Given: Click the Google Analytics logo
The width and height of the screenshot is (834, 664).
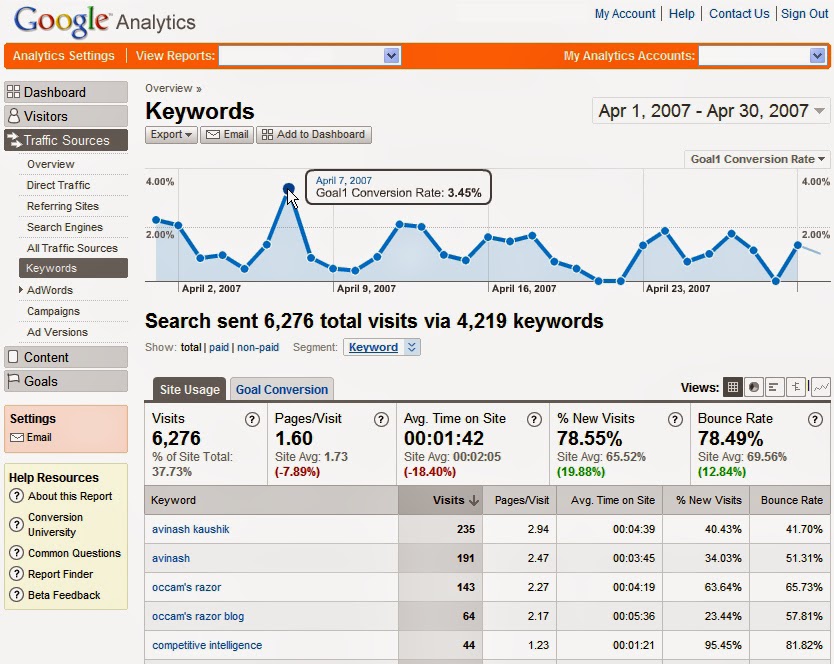Looking at the screenshot, I should pos(105,22).
